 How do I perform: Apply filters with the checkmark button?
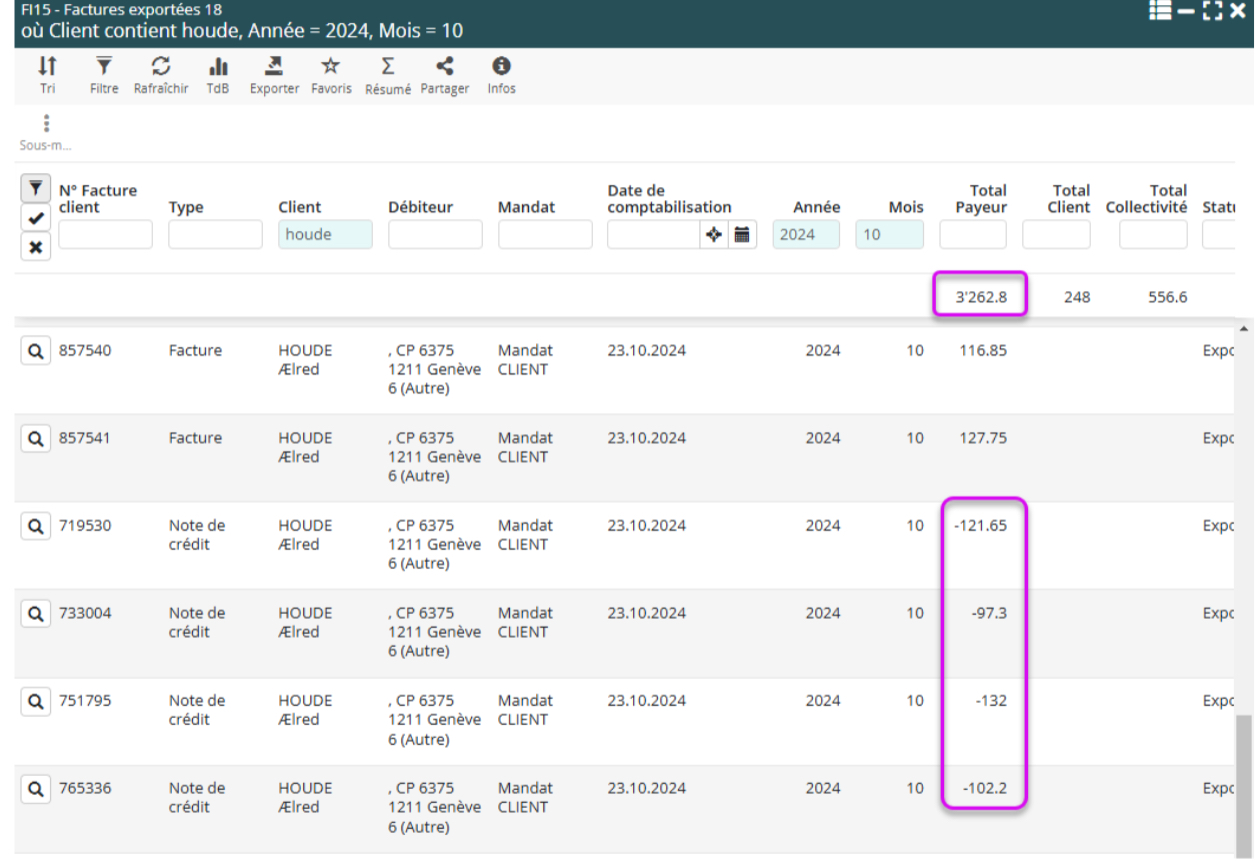[35, 218]
